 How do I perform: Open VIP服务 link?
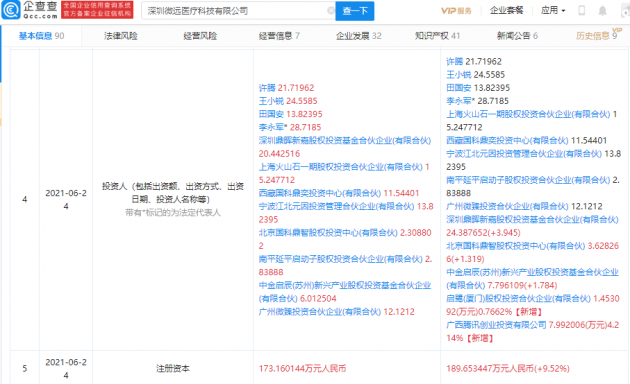(x=456, y=10)
